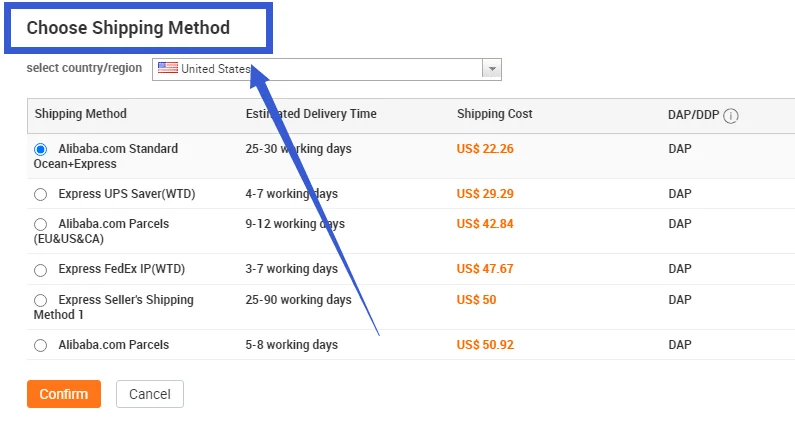Click the United States country selector field

click(320, 69)
